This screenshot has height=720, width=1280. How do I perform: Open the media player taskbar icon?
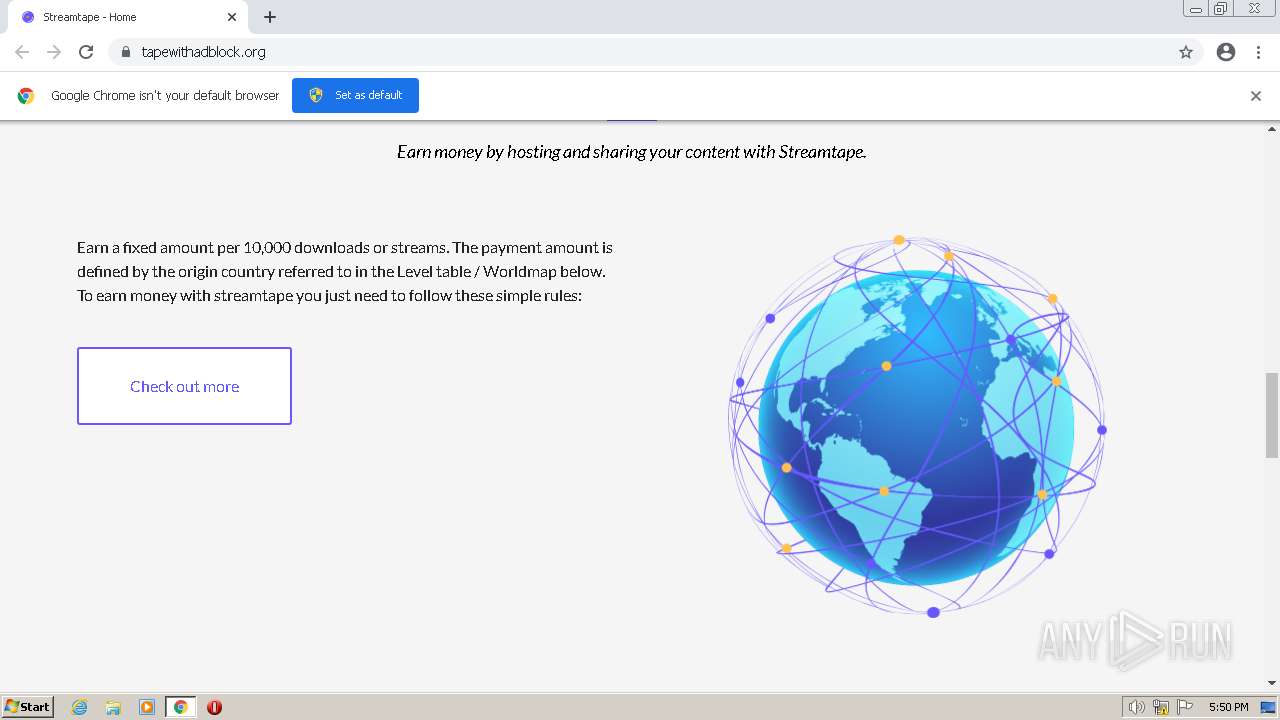pyautogui.click(x=147, y=707)
